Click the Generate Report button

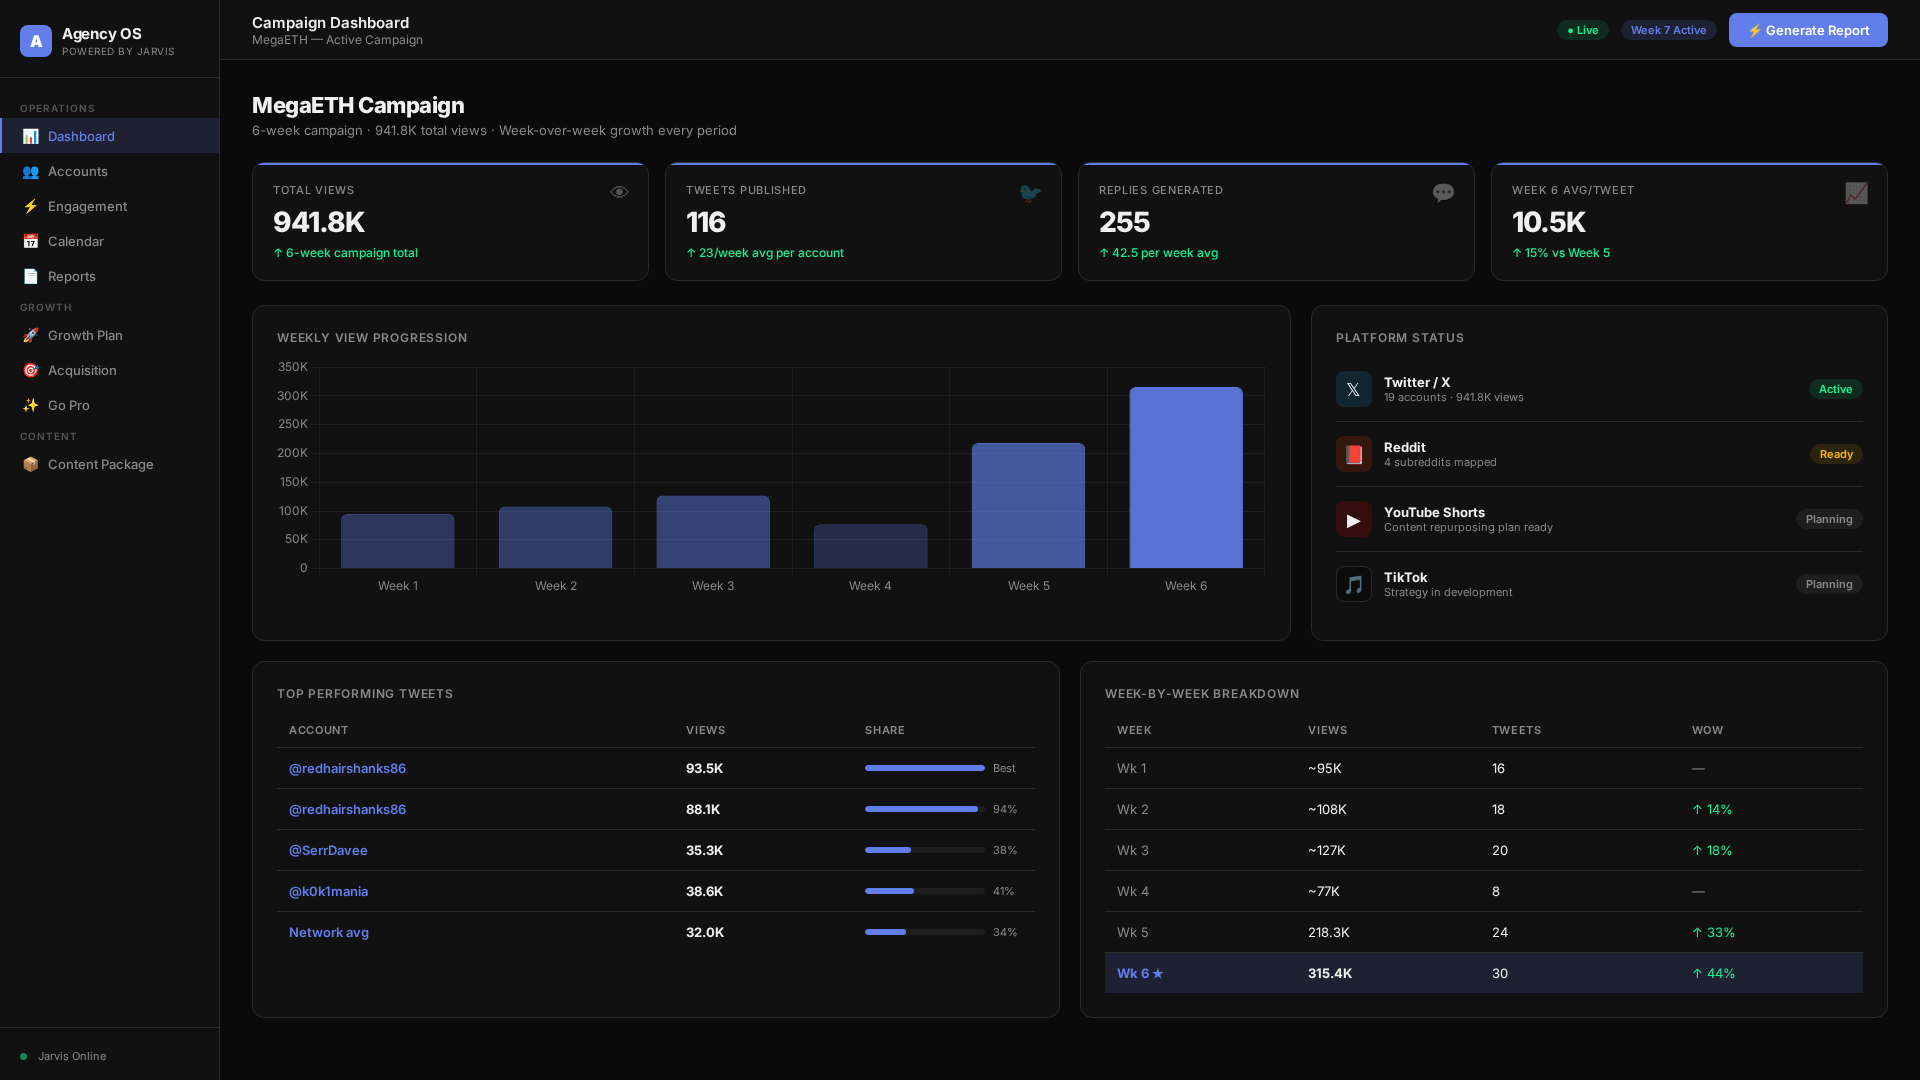(x=1808, y=30)
